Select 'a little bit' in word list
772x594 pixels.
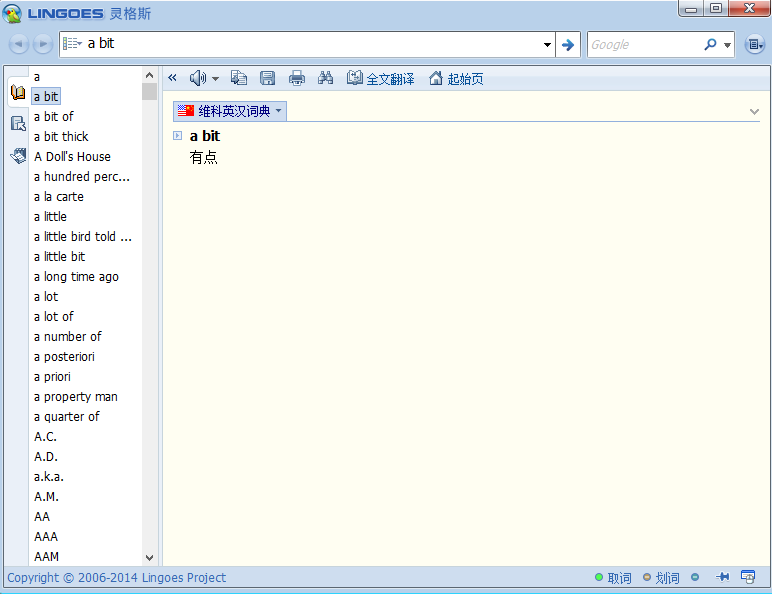point(59,257)
